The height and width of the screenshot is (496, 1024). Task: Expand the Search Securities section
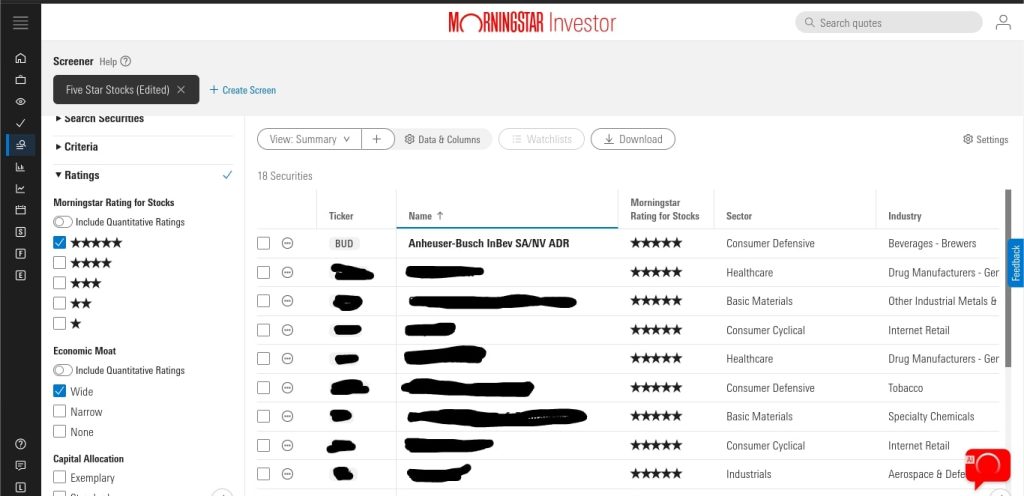[100, 119]
